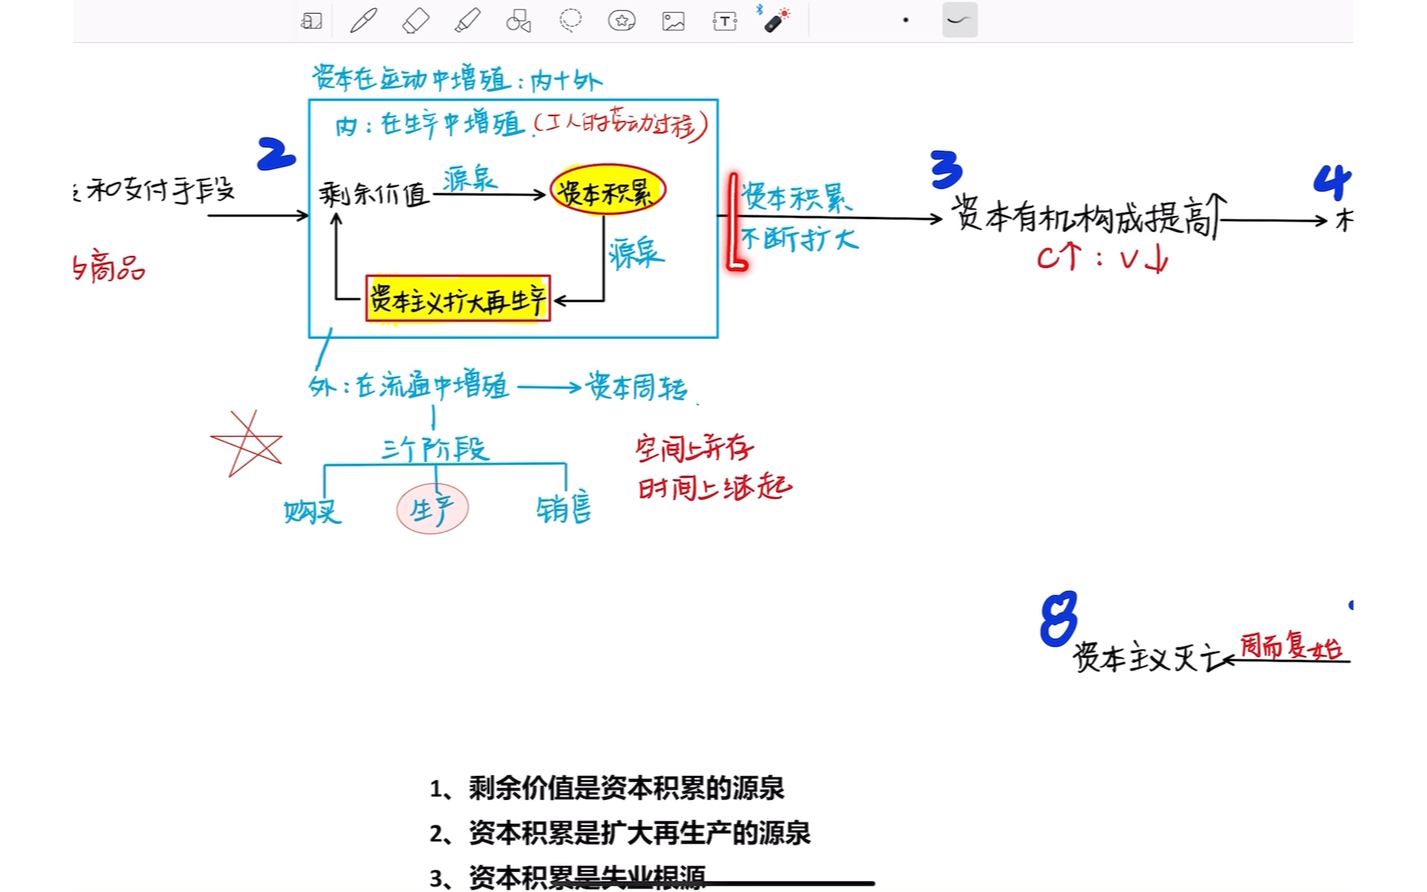Viewport: 1427px width, 892px height.
Task: Click the 销售 stage label
Action: click(x=564, y=508)
